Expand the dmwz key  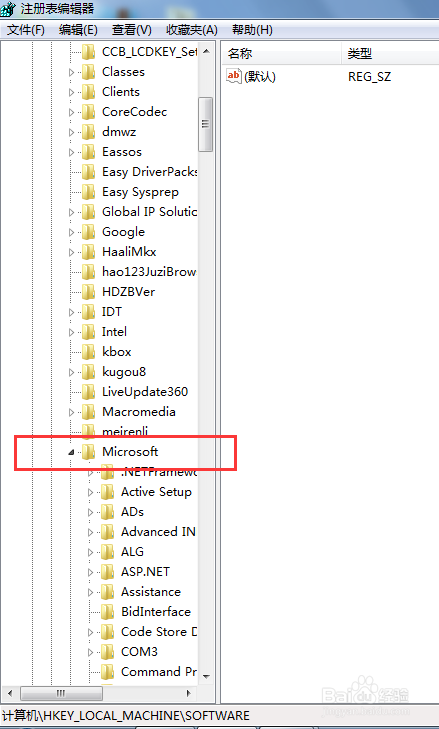pyautogui.click(x=71, y=132)
